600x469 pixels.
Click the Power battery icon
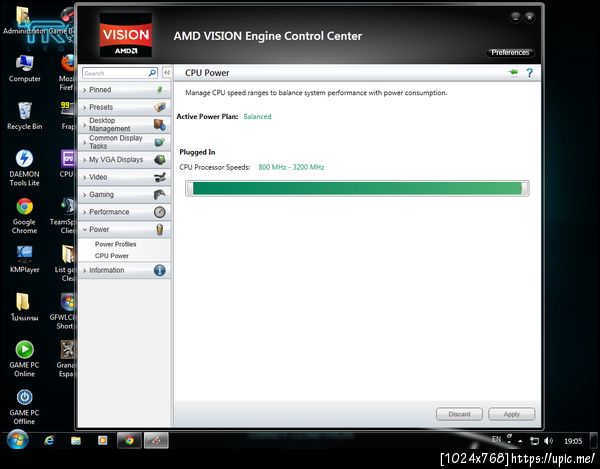pyautogui.click(x=160, y=230)
